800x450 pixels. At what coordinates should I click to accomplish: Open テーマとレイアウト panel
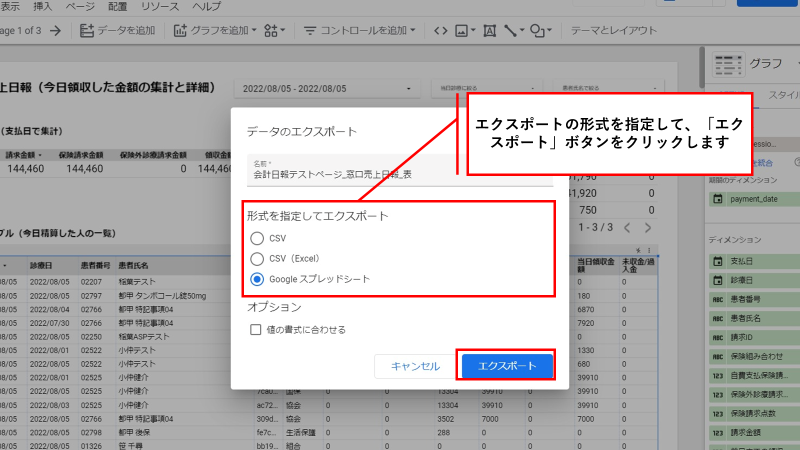(614, 31)
